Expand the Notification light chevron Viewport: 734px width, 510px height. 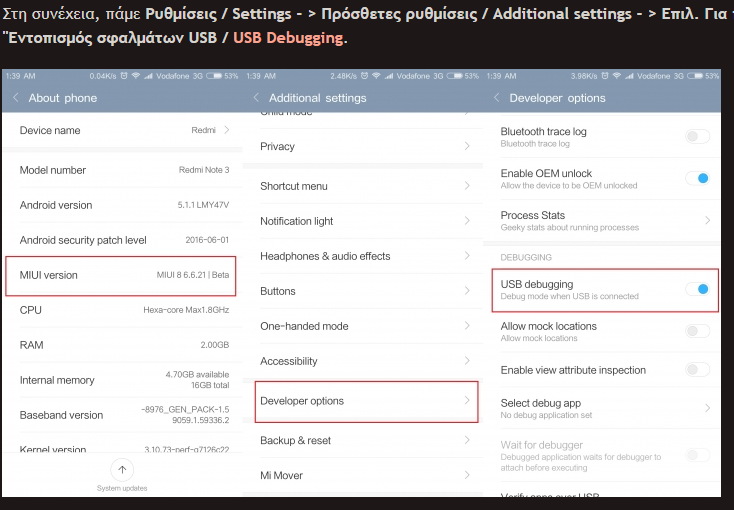point(467,221)
